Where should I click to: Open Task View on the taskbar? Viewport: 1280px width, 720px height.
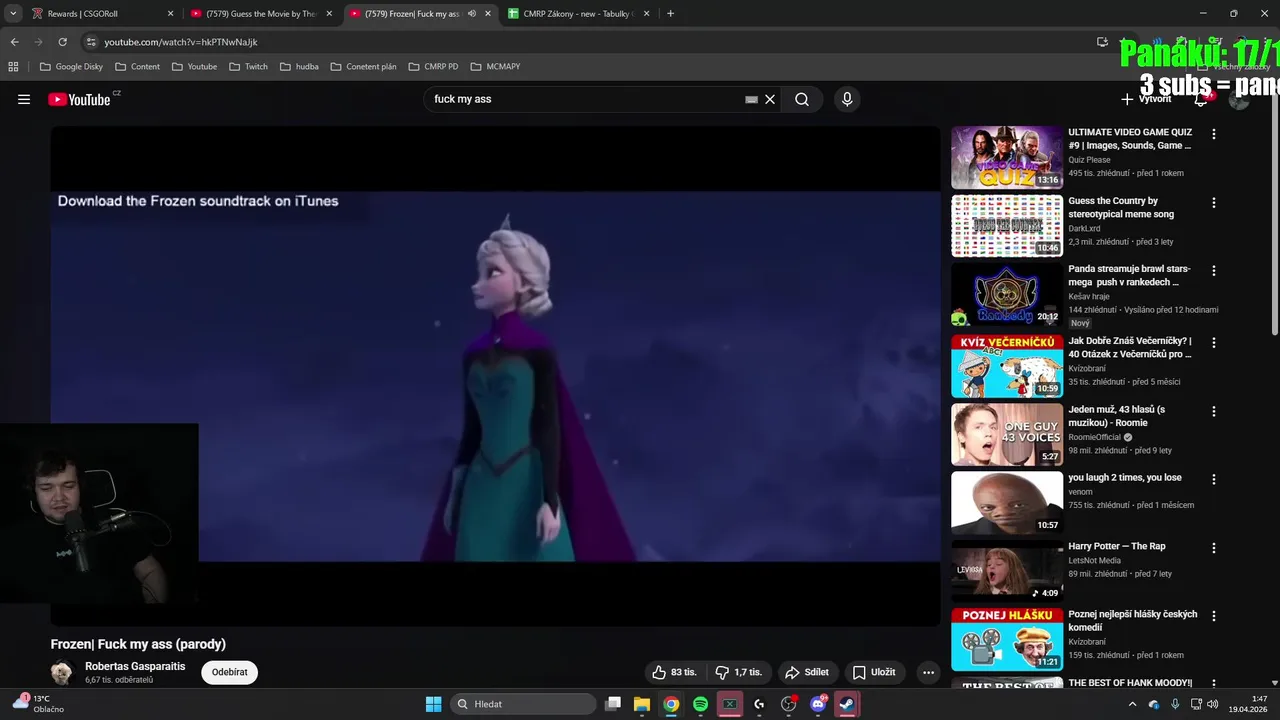point(613,704)
